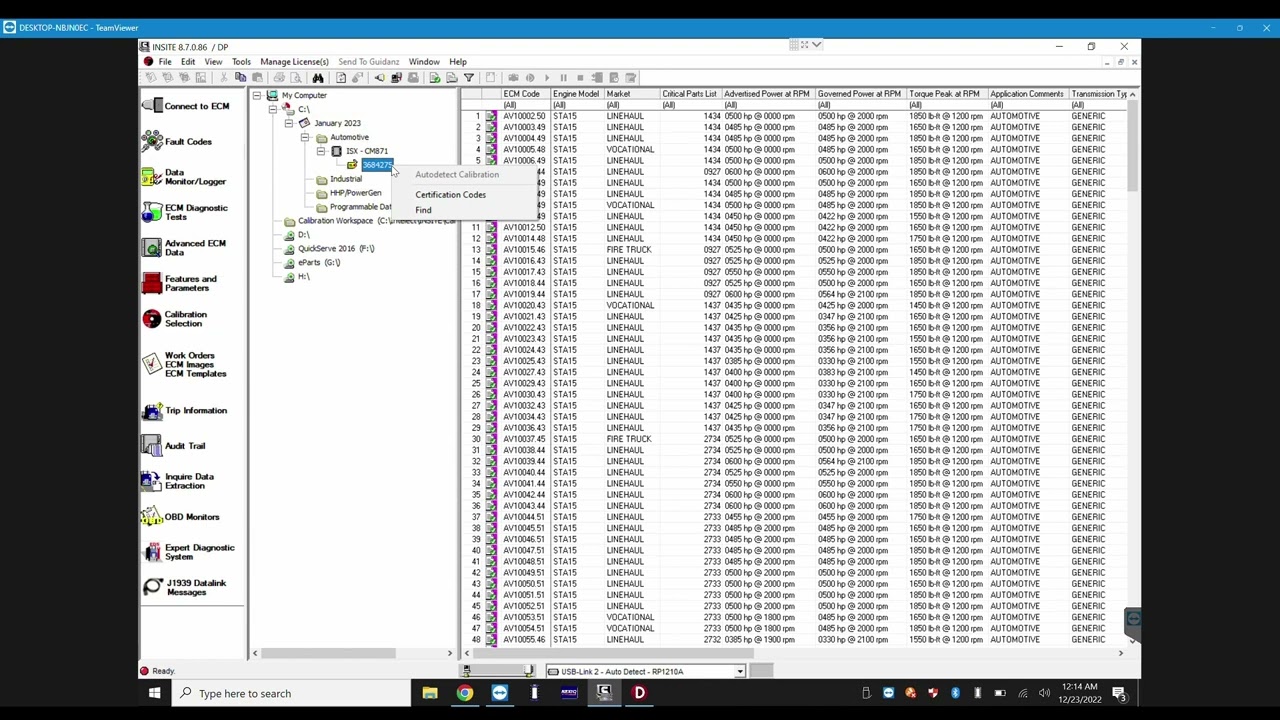Open J1939 Datalink Messages

tap(185, 587)
